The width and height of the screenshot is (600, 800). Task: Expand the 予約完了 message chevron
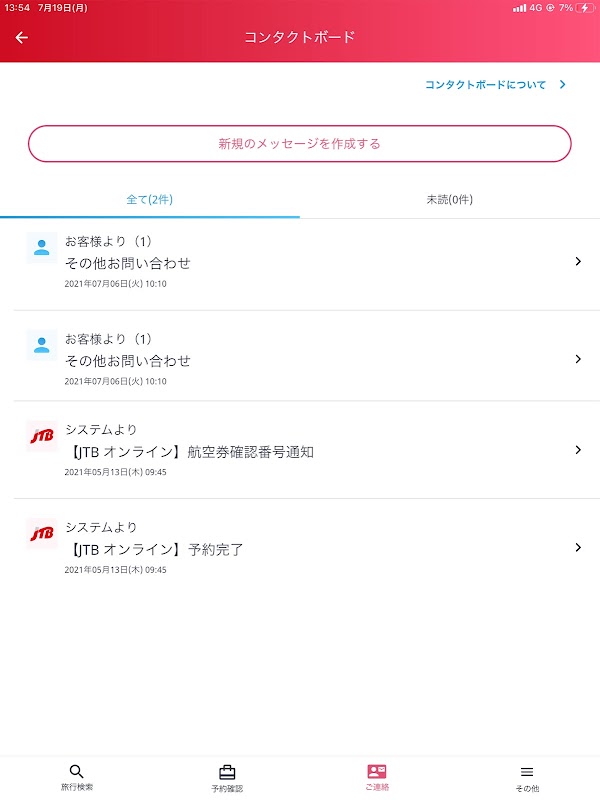tap(578, 547)
